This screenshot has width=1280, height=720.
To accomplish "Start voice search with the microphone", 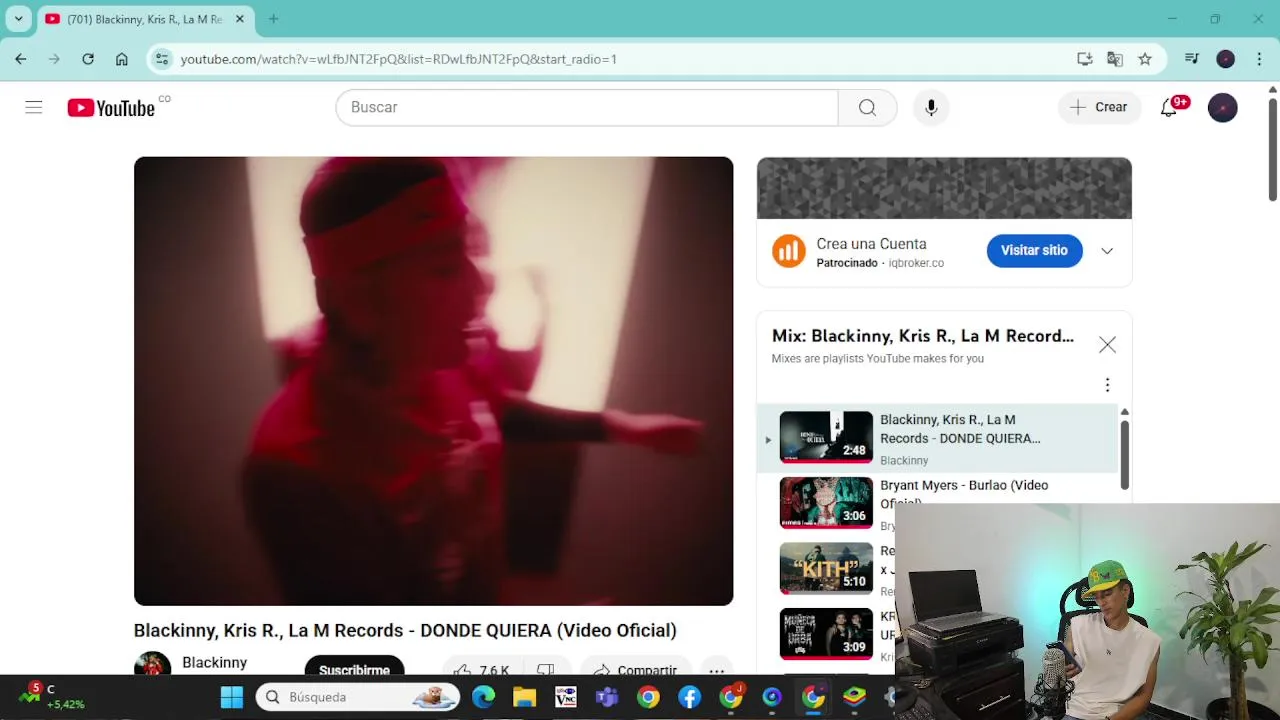I will coord(931,107).
